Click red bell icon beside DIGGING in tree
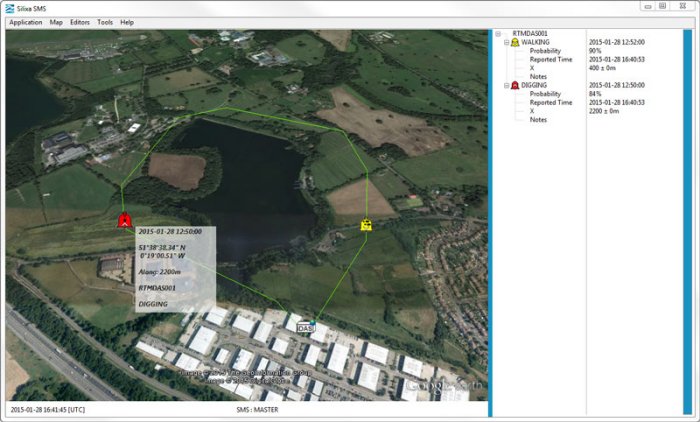700x422 pixels. [514, 86]
